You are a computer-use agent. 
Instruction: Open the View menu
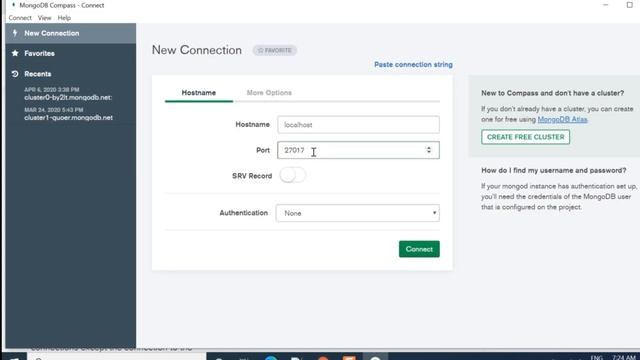44,18
